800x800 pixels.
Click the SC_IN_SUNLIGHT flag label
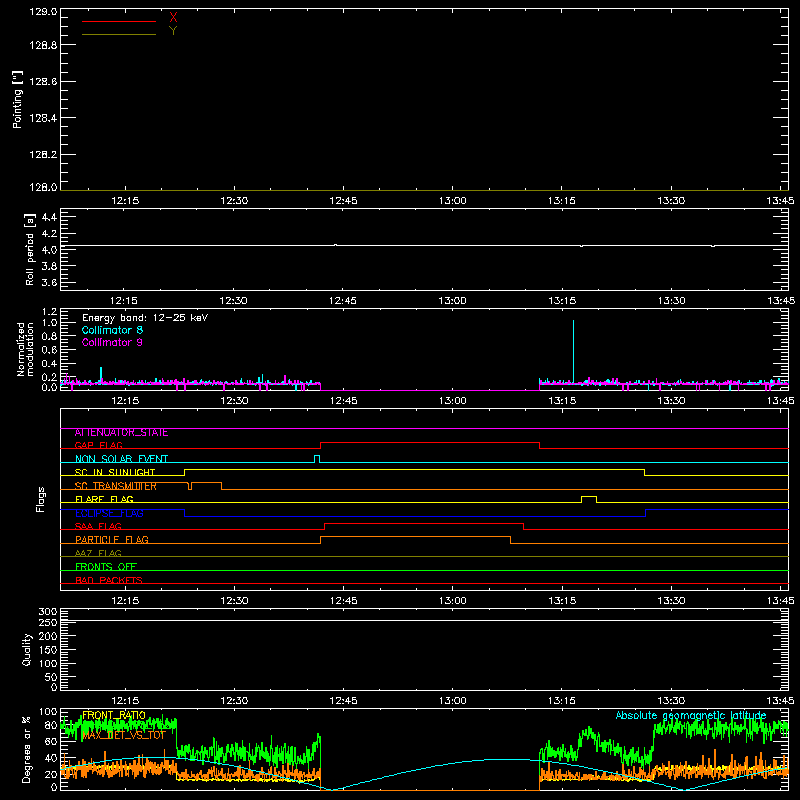pos(115,473)
